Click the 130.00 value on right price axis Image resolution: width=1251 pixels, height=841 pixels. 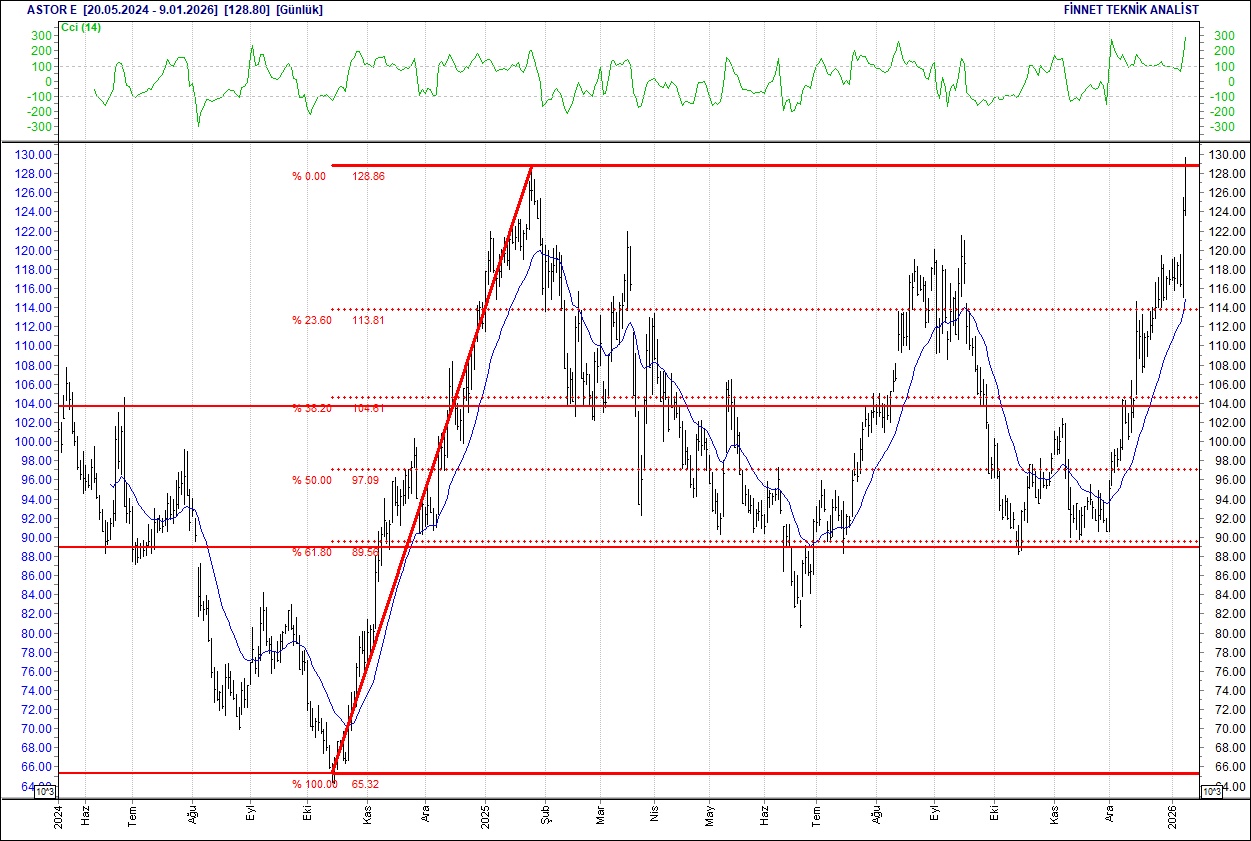click(1226, 156)
